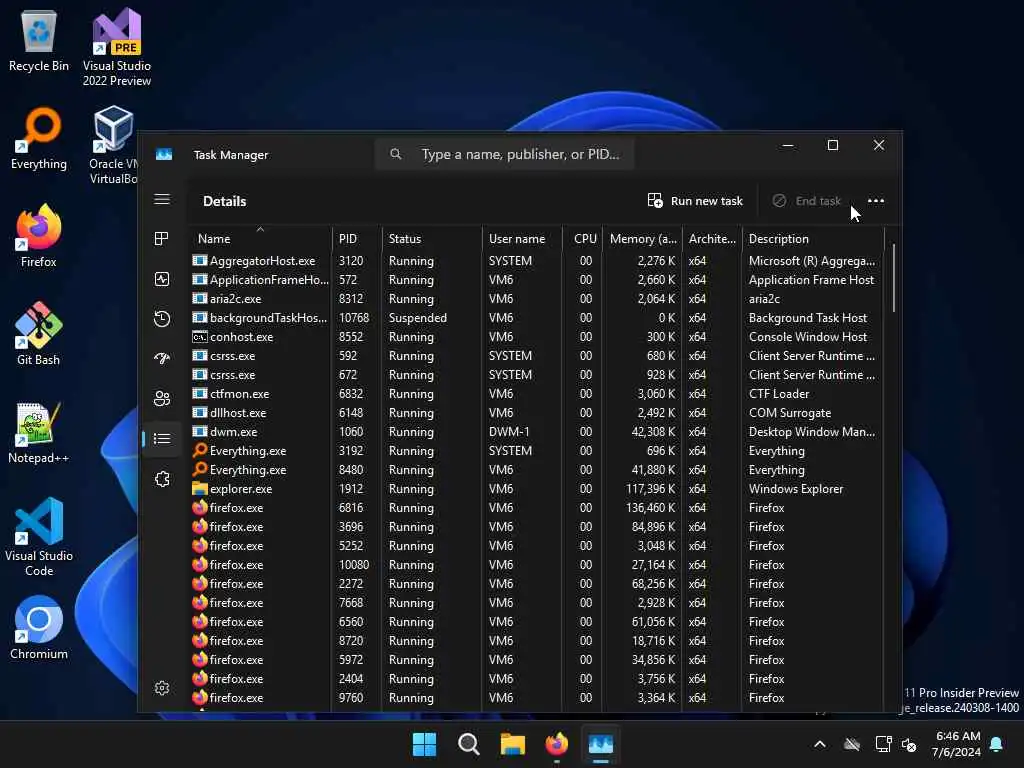Click the Chromium desktop icon
Image resolution: width=1024 pixels, height=768 pixels.
point(39,628)
